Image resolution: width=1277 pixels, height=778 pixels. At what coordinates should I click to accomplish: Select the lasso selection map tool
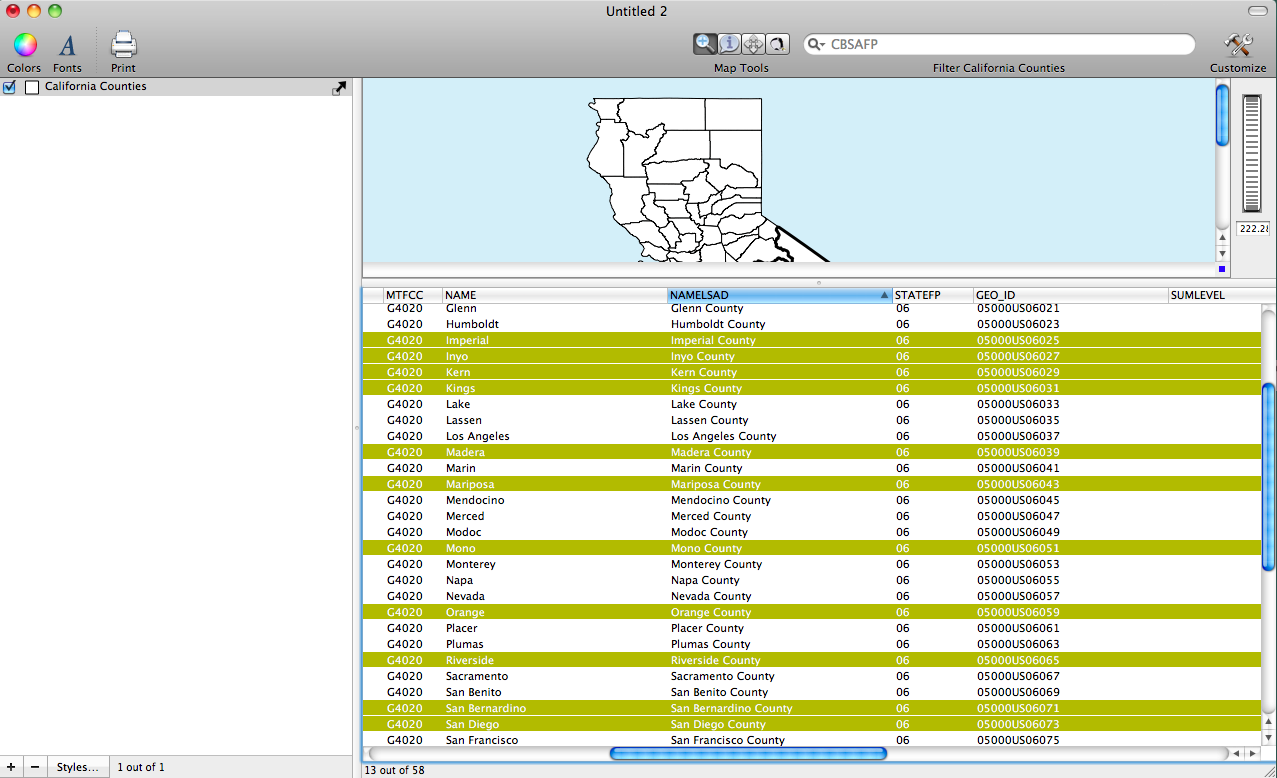coord(777,44)
